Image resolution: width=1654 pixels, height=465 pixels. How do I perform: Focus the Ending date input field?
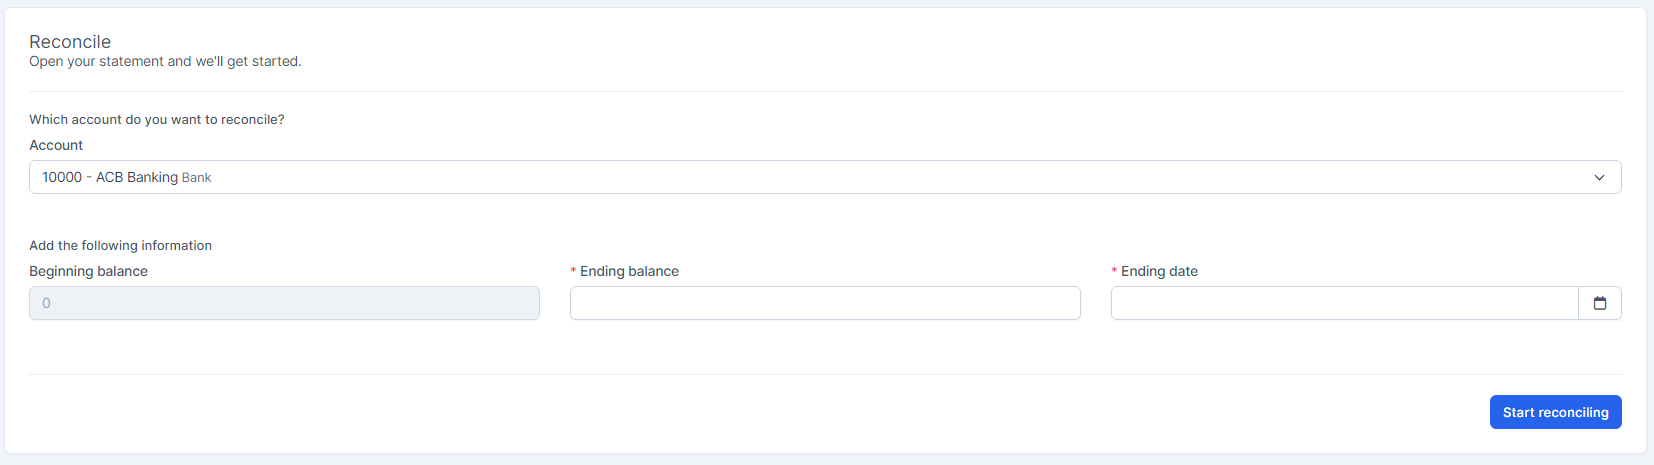[x=1343, y=303]
